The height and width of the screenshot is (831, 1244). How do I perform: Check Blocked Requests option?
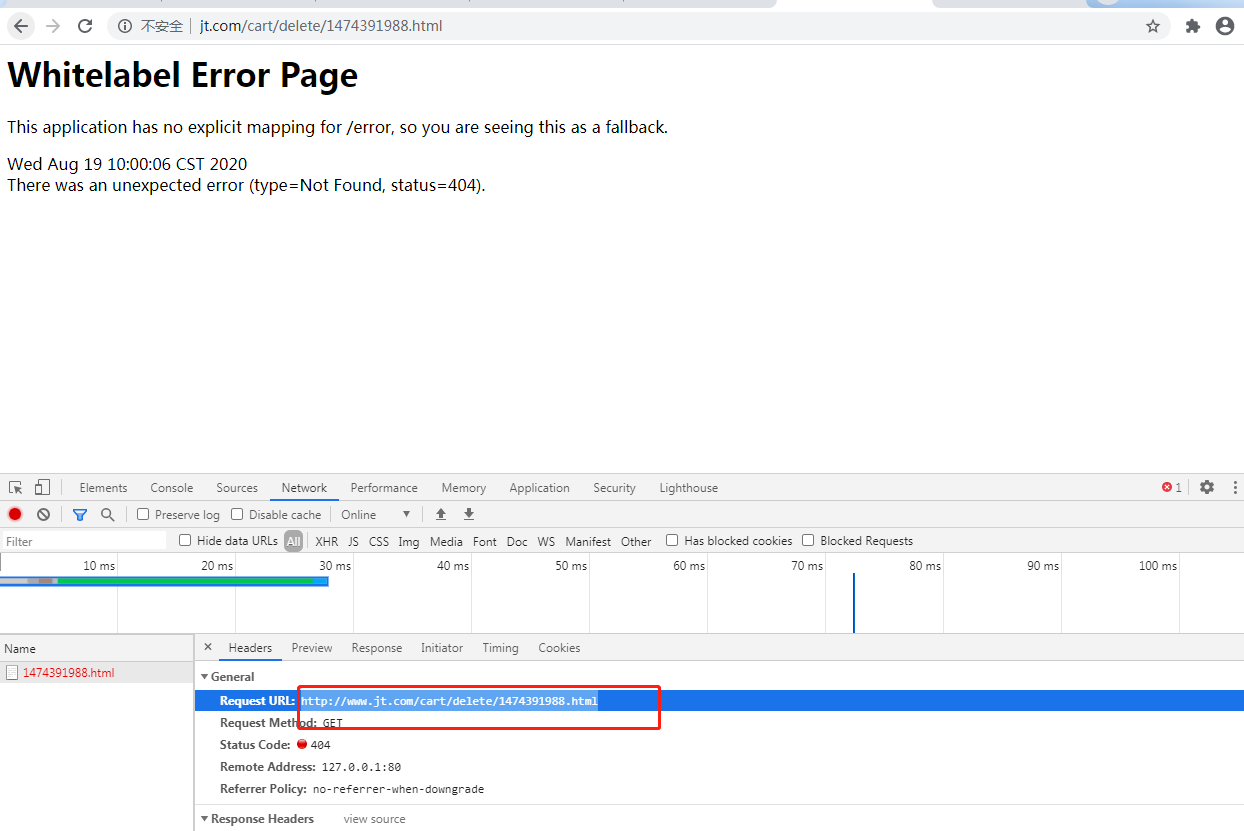pos(808,540)
